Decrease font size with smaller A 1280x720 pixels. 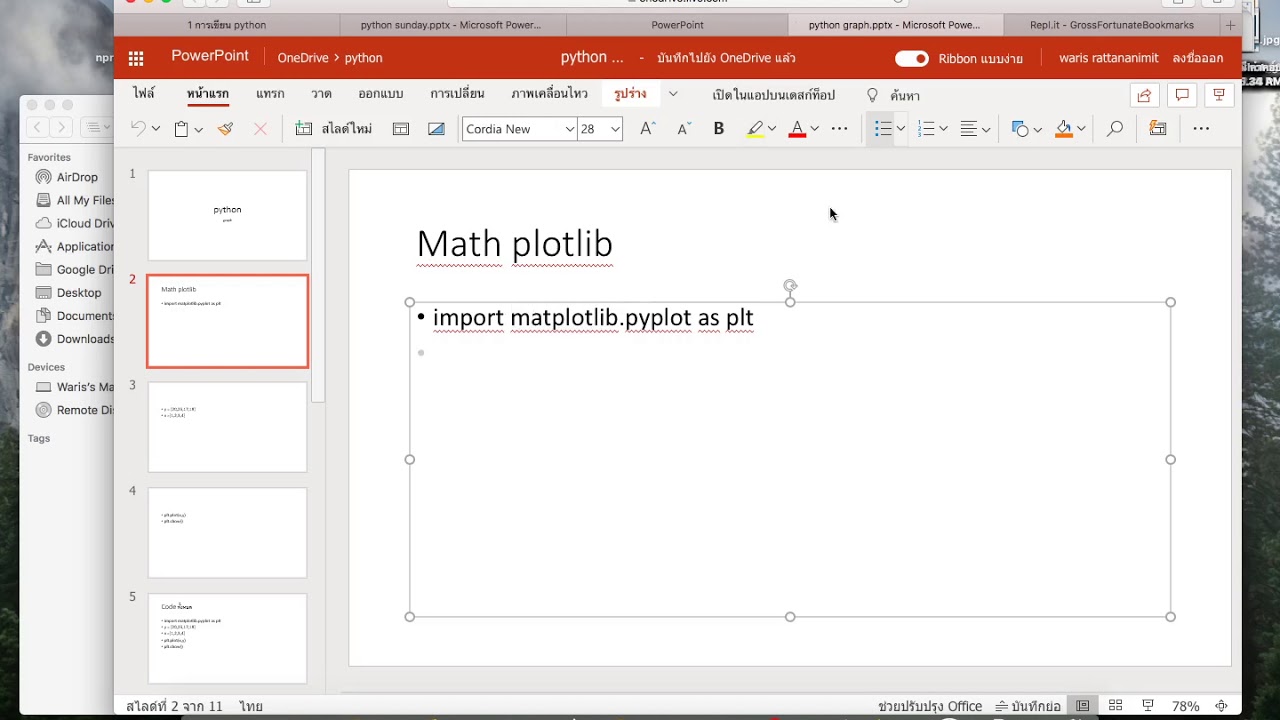[x=684, y=129]
